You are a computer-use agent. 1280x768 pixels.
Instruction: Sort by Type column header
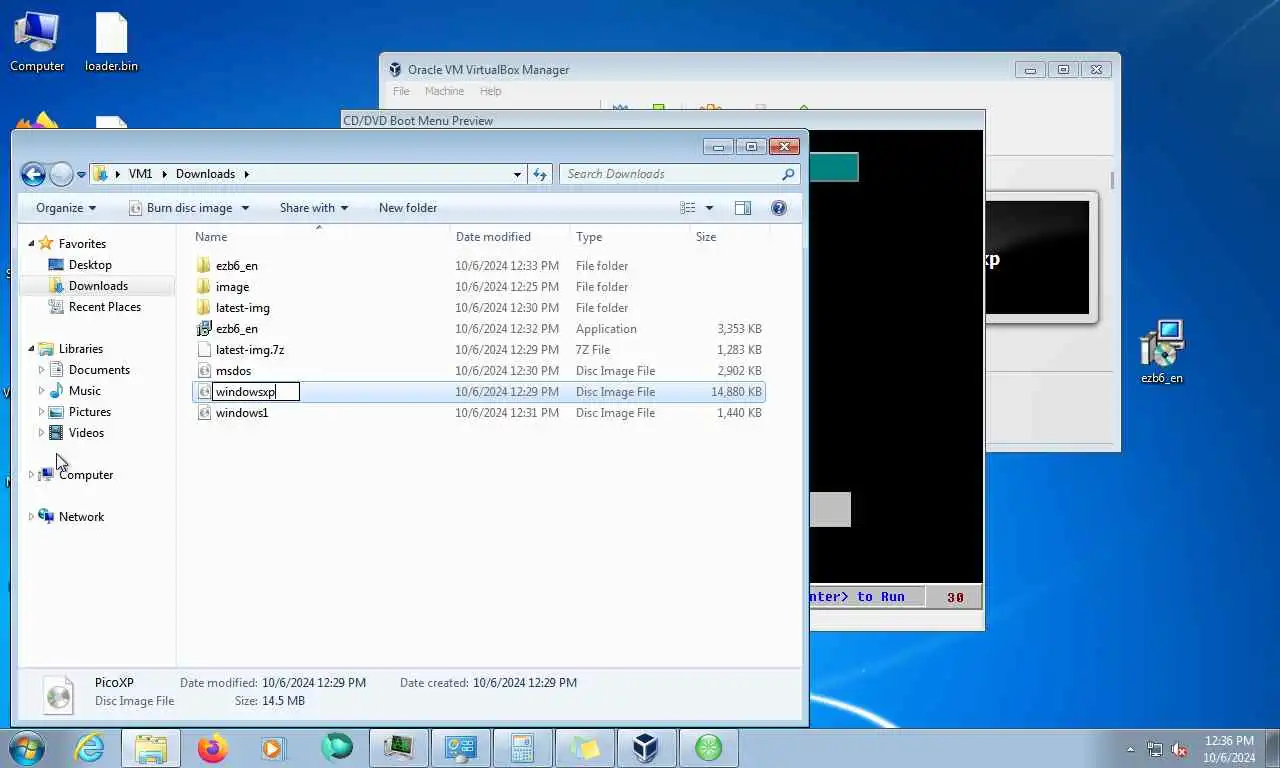coord(629,237)
